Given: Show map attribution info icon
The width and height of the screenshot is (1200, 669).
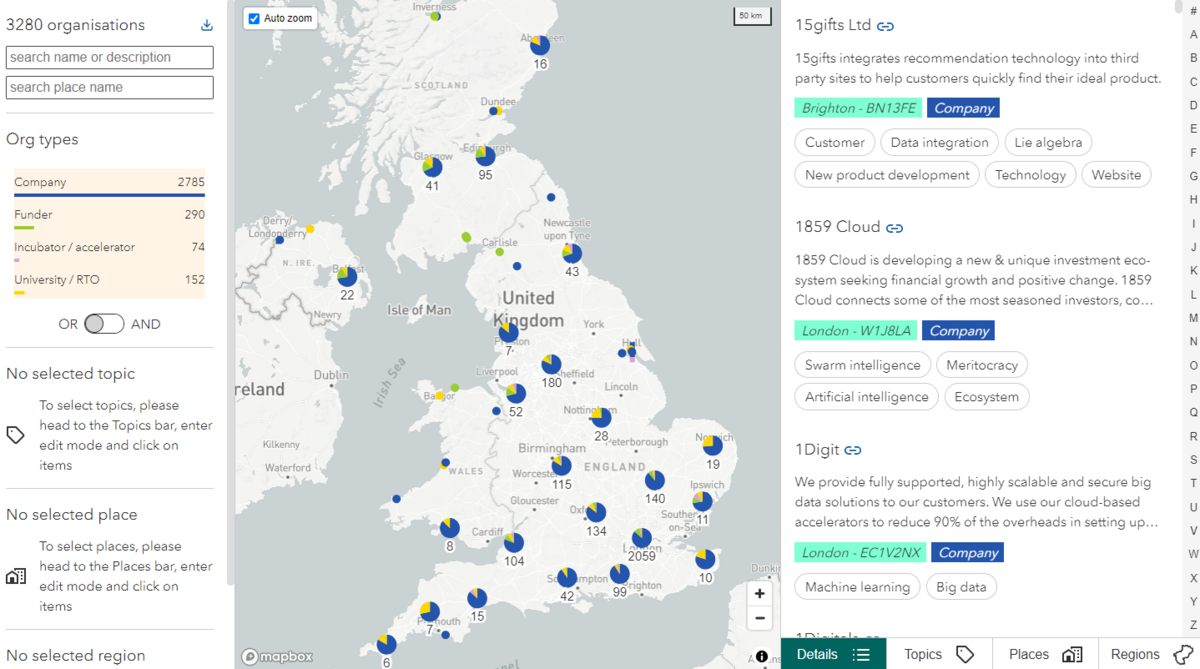Looking at the screenshot, I should pyautogui.click(x=762, y=656).
